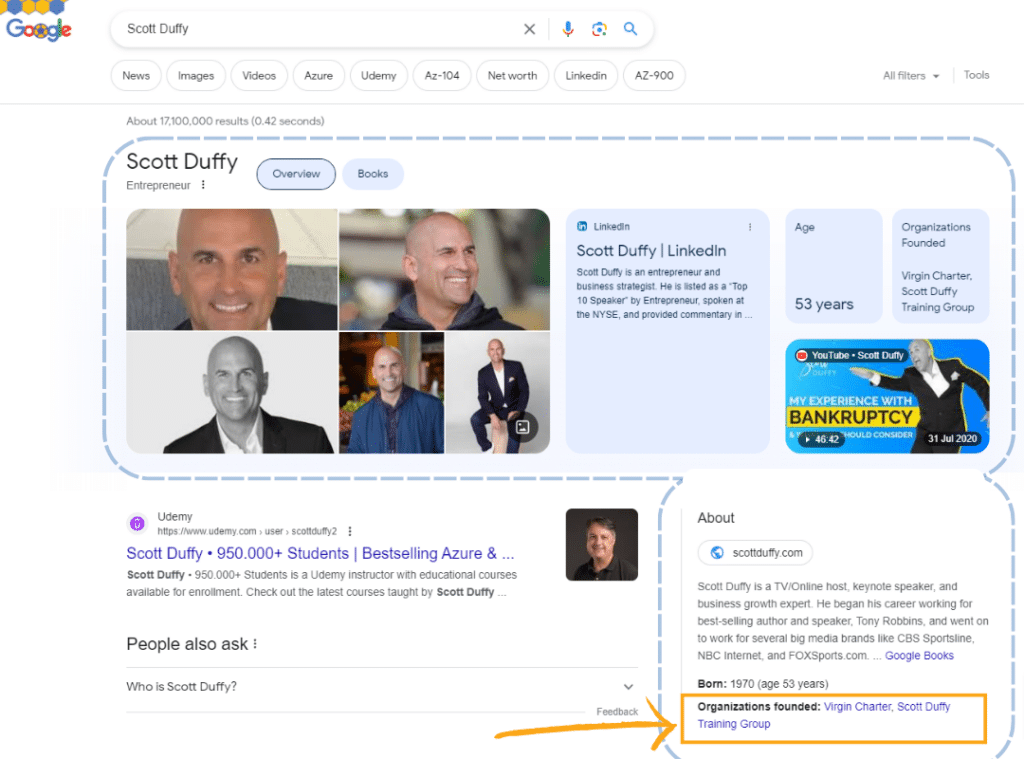This screenshot has height=759, width=1024.
Task: Select the Udemy filter chip
Action: coord(379,75)
